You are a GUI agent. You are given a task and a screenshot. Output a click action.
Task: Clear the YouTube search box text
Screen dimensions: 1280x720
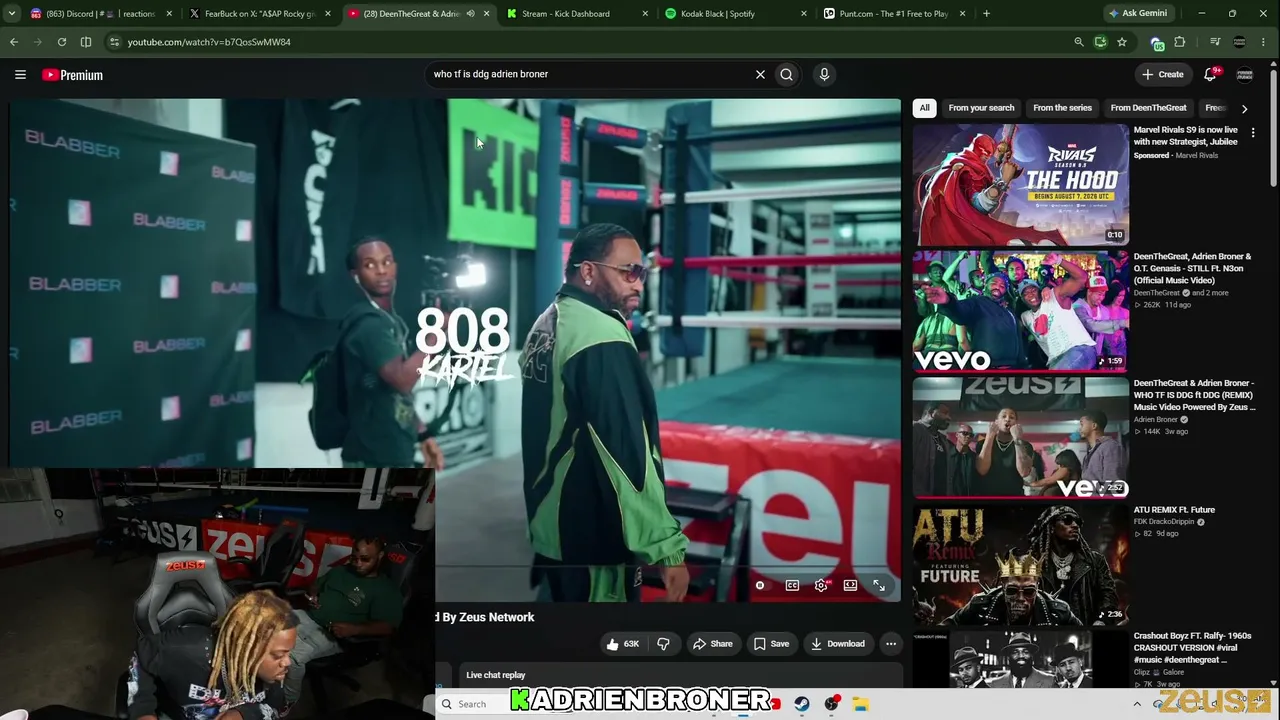[x=760, y=74]
